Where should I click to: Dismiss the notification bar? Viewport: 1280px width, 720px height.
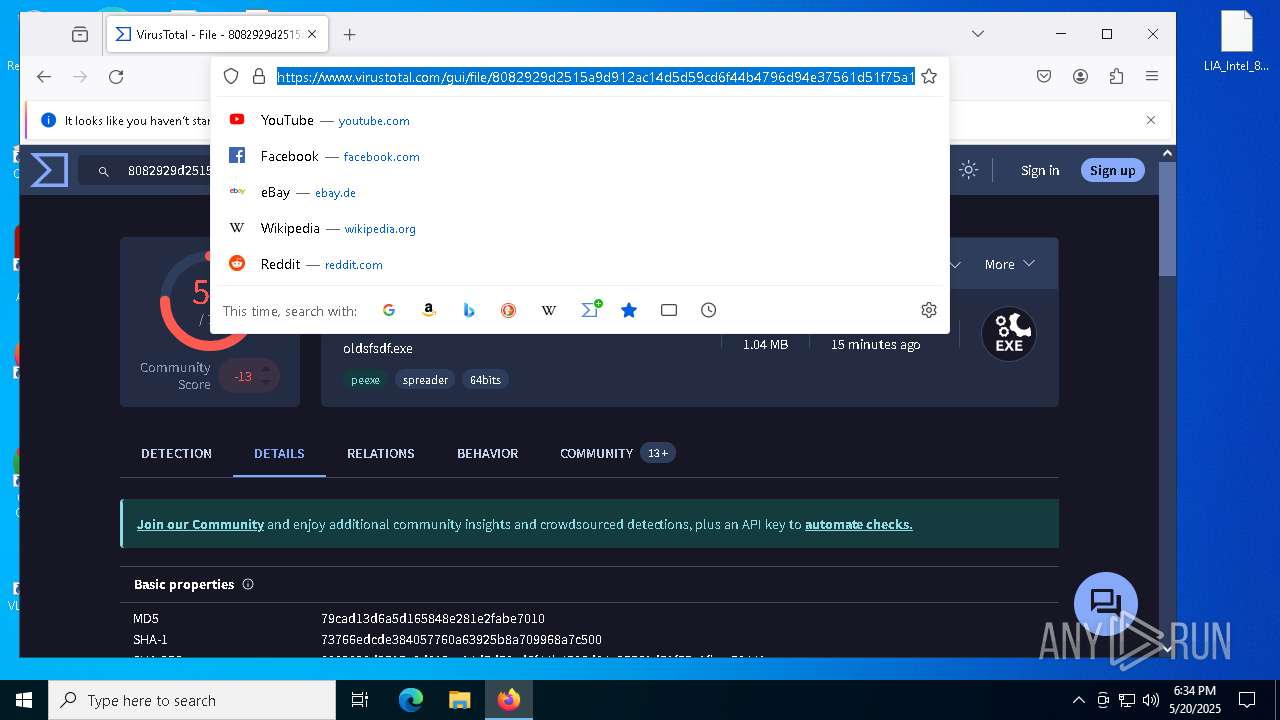(x=1151, y=120)
